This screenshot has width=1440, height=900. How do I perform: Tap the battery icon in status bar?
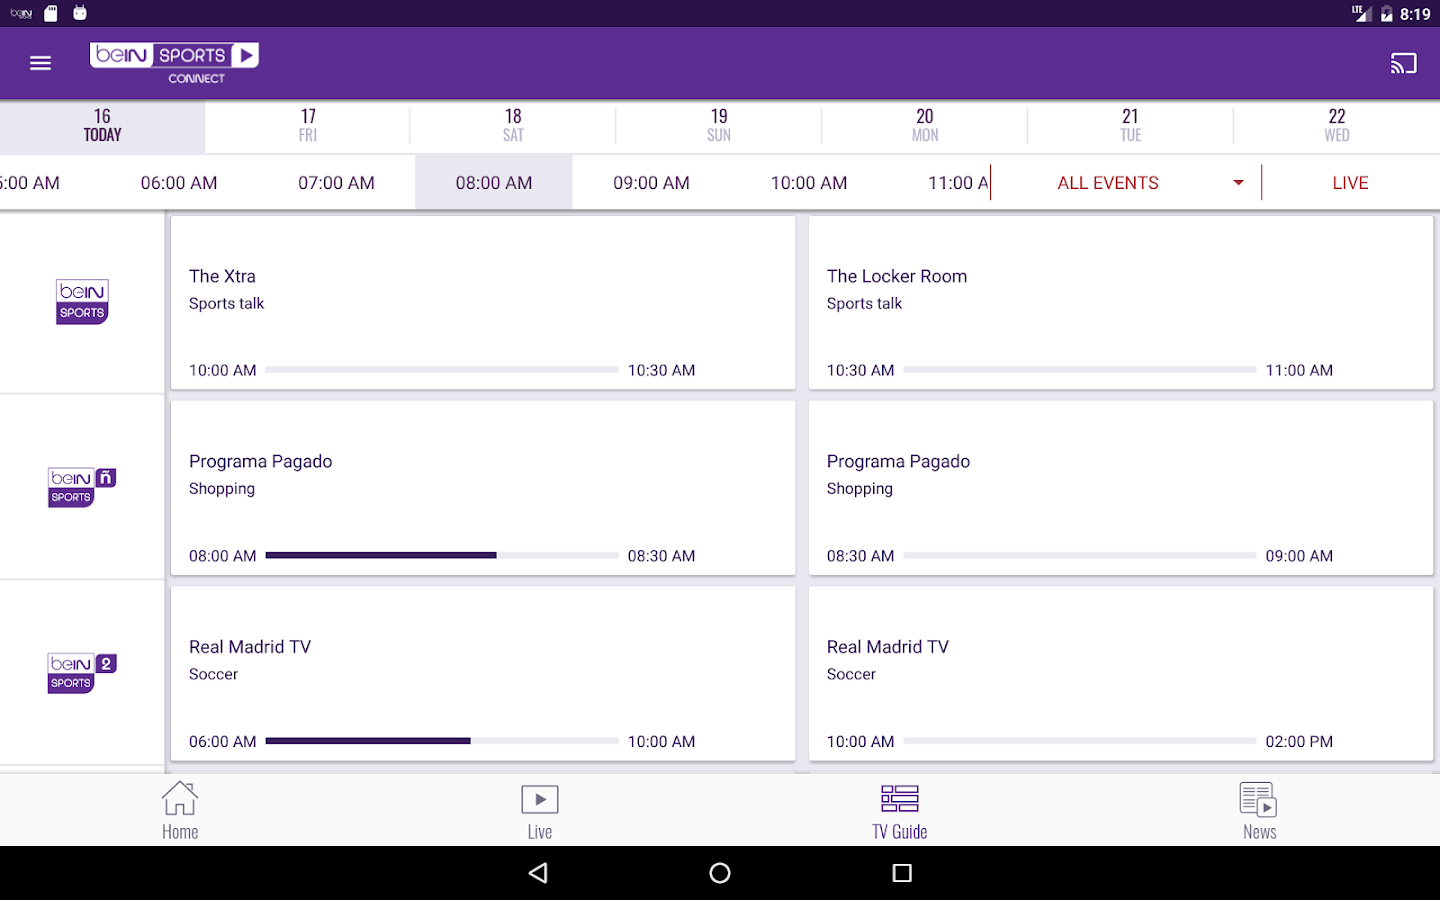[x=1386, y=14]
